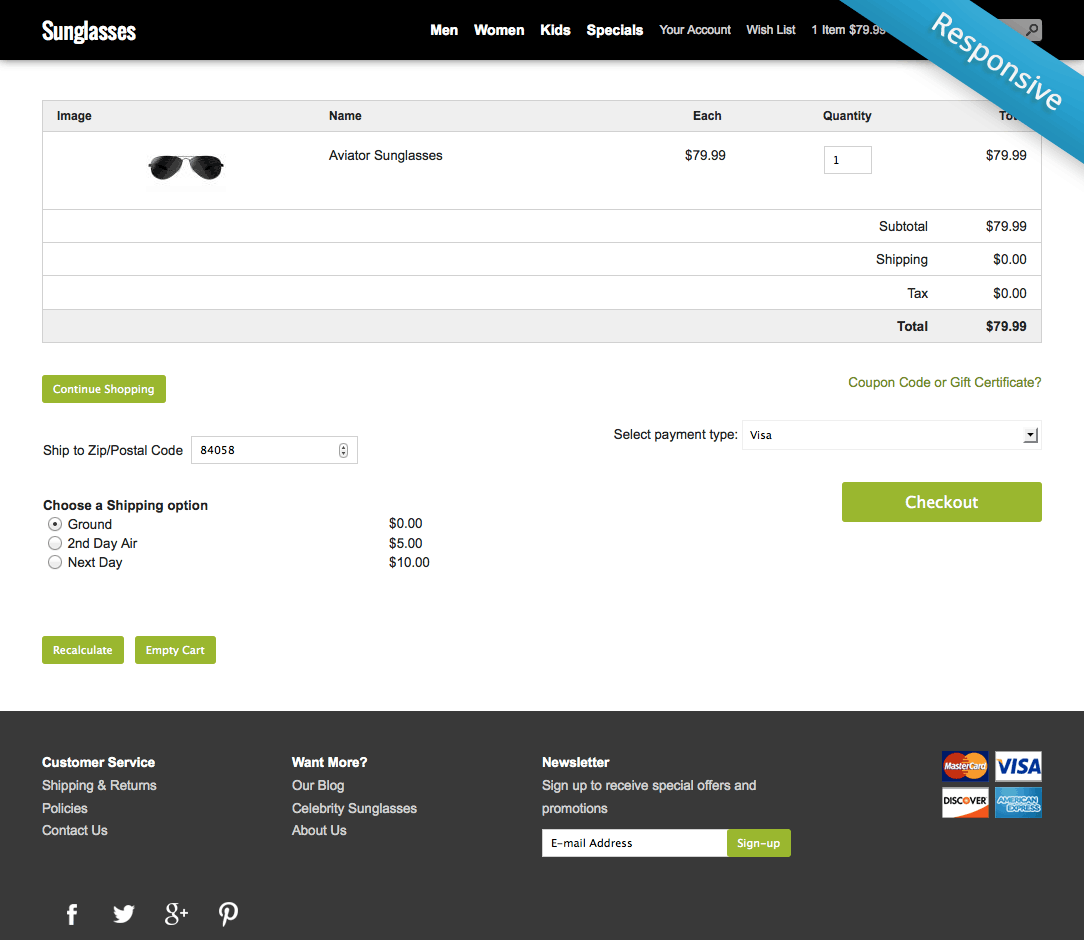This screenshot has height=940, width=1084.
Task: Select Ground shipping option
Action: (x=55, y=524)
